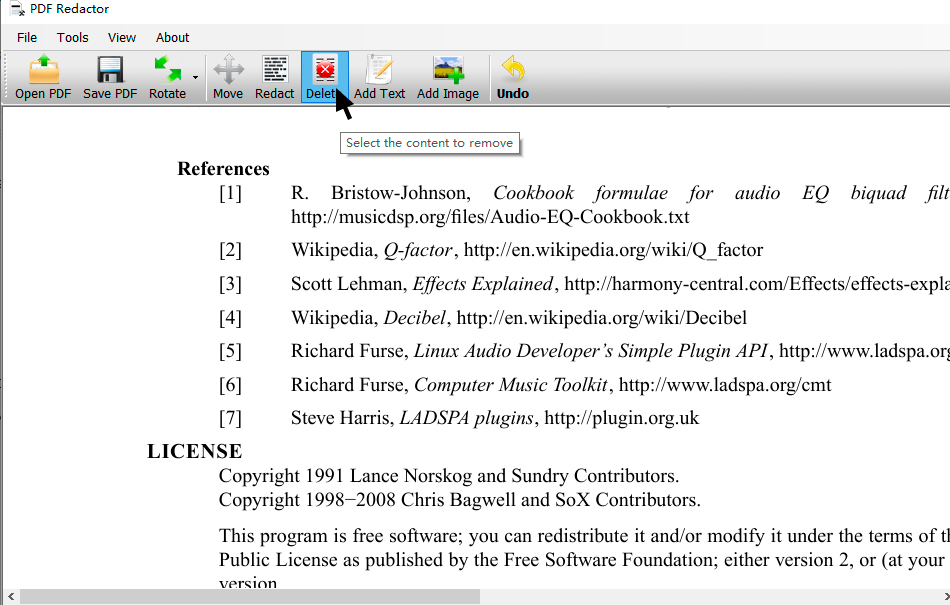Viewport: 950px width, 605px height.
Task: Click the scrollbar right arrow
Action: [945, 597]
